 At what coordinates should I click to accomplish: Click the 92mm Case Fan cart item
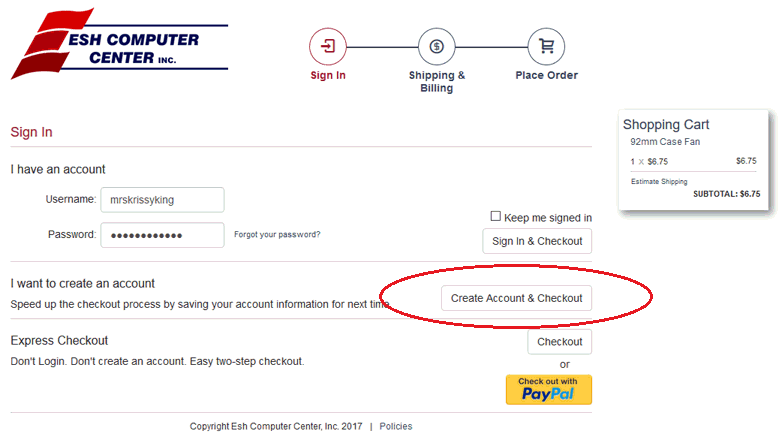pyautogui.click(x=665, y=142)
